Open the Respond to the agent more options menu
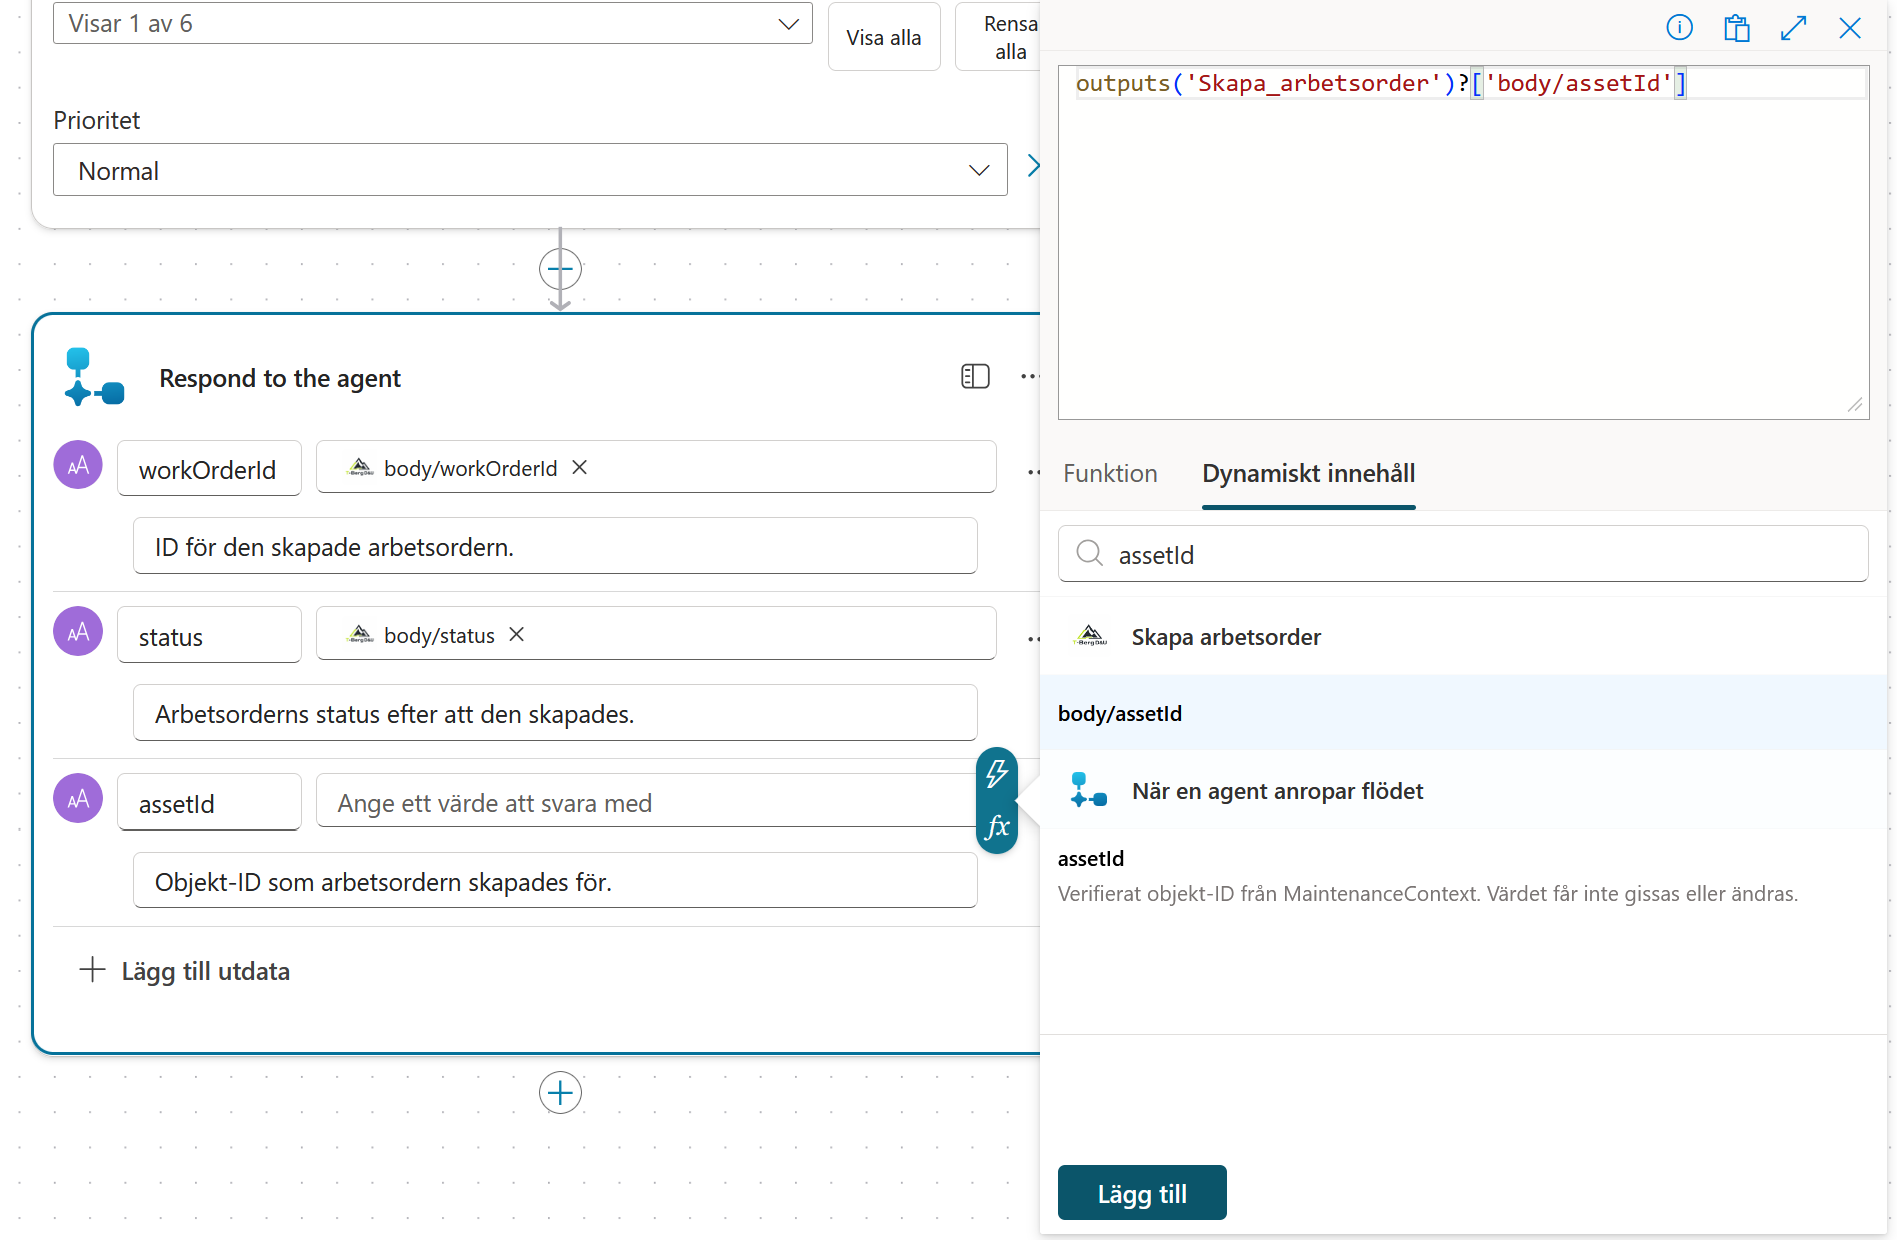This screenshot has width=1897, height=1240. point(1030,376)
